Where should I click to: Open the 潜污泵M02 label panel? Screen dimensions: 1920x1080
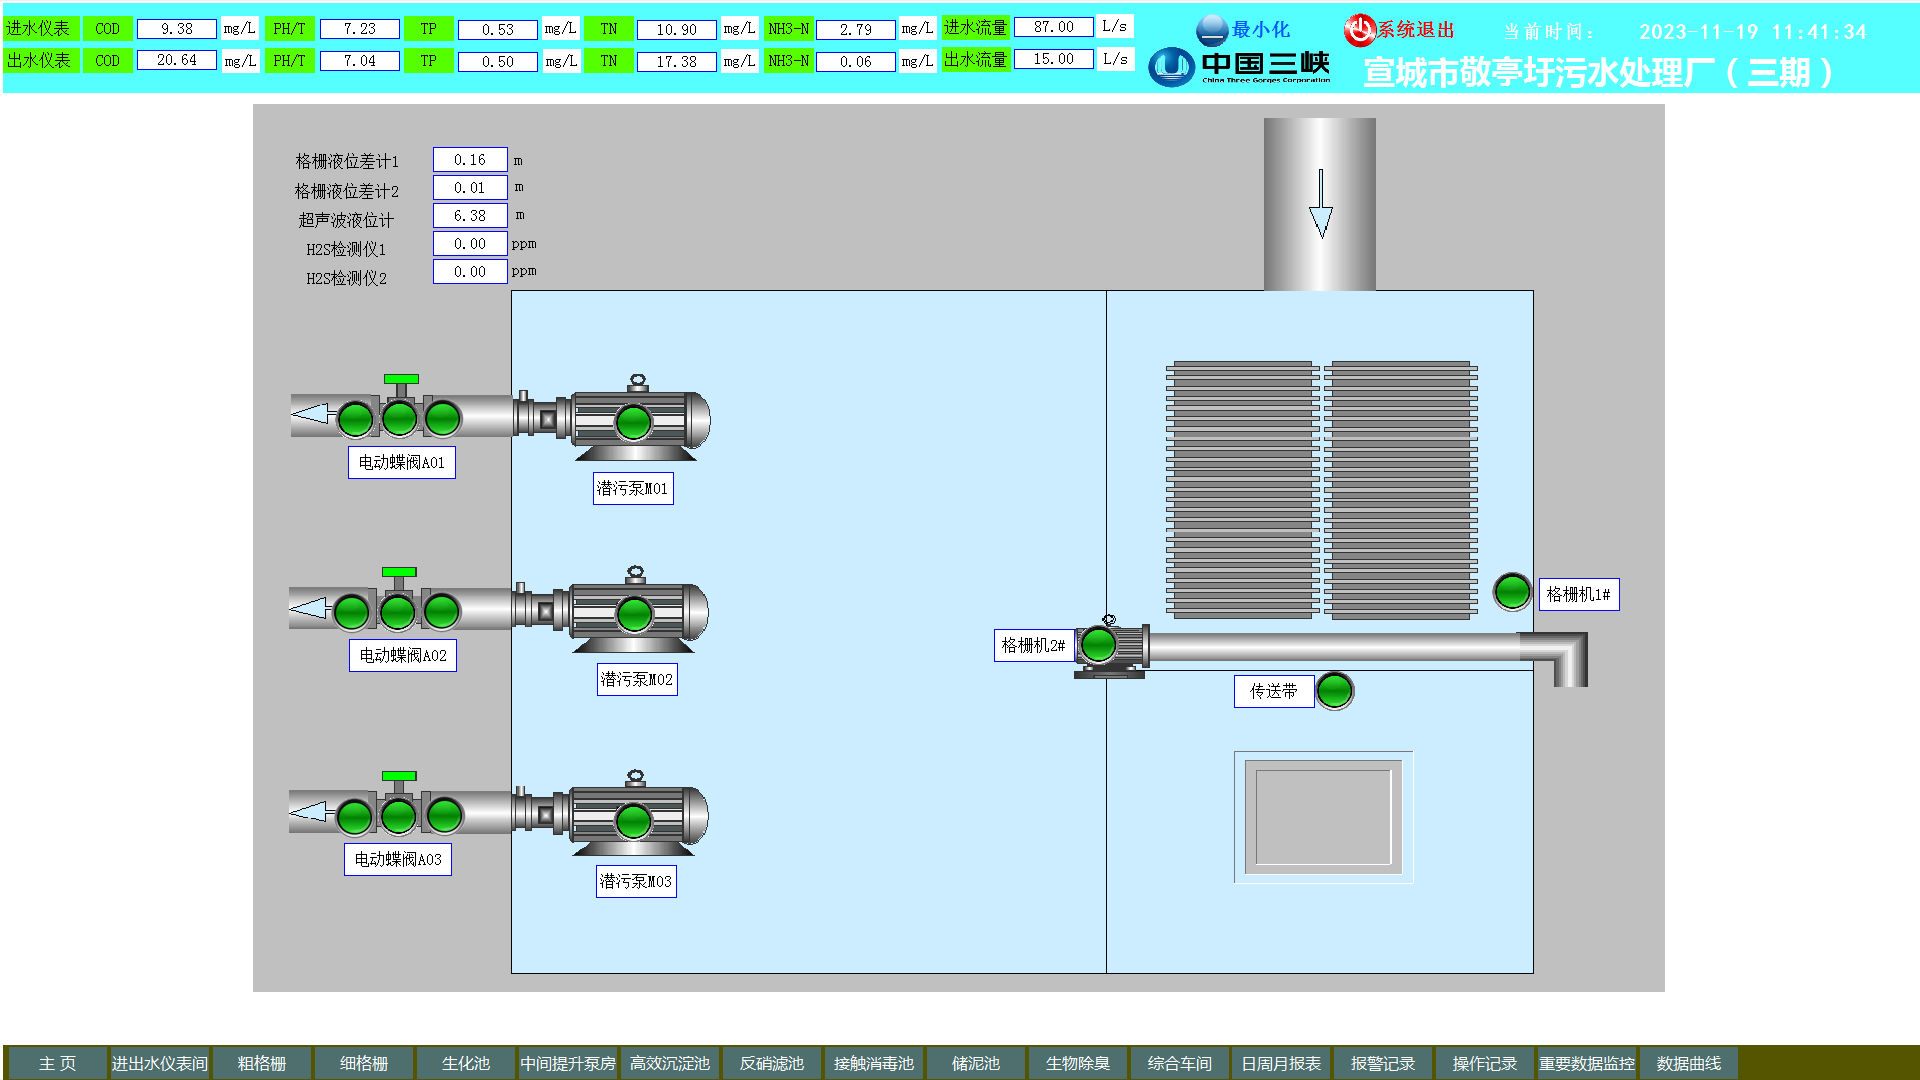pos(636,680)
